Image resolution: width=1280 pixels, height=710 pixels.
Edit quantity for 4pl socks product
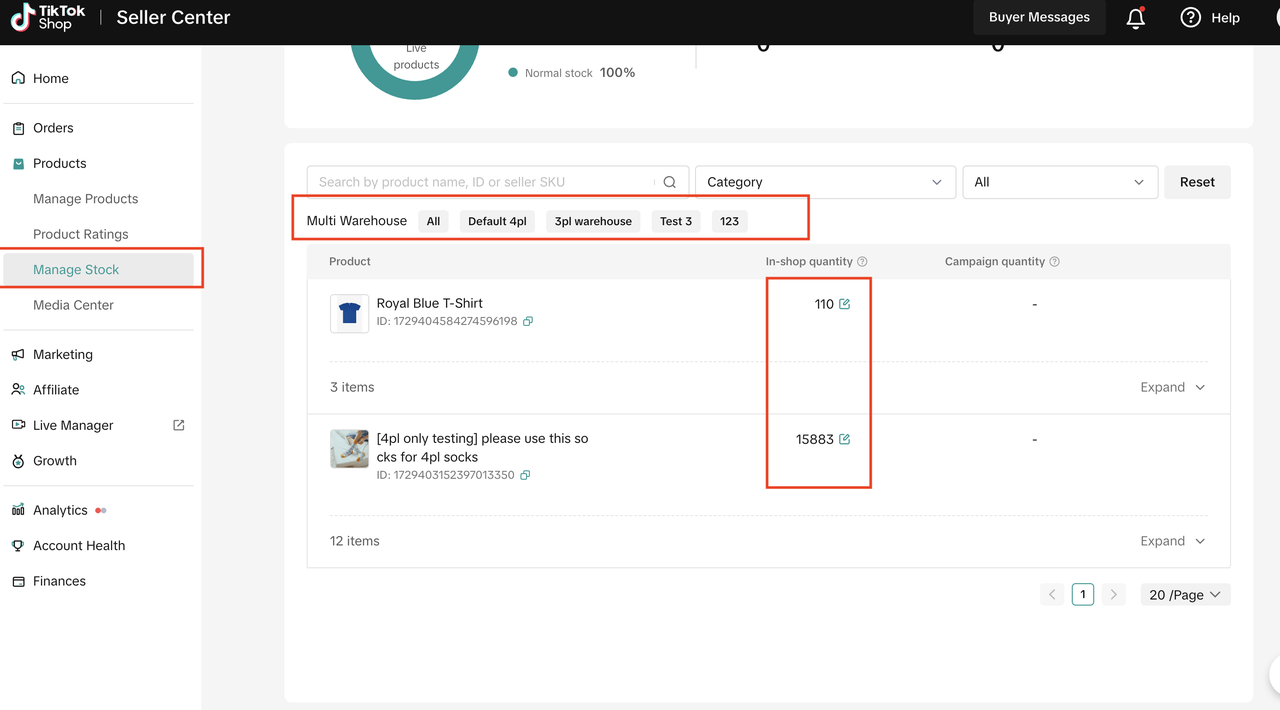[845, 439]
